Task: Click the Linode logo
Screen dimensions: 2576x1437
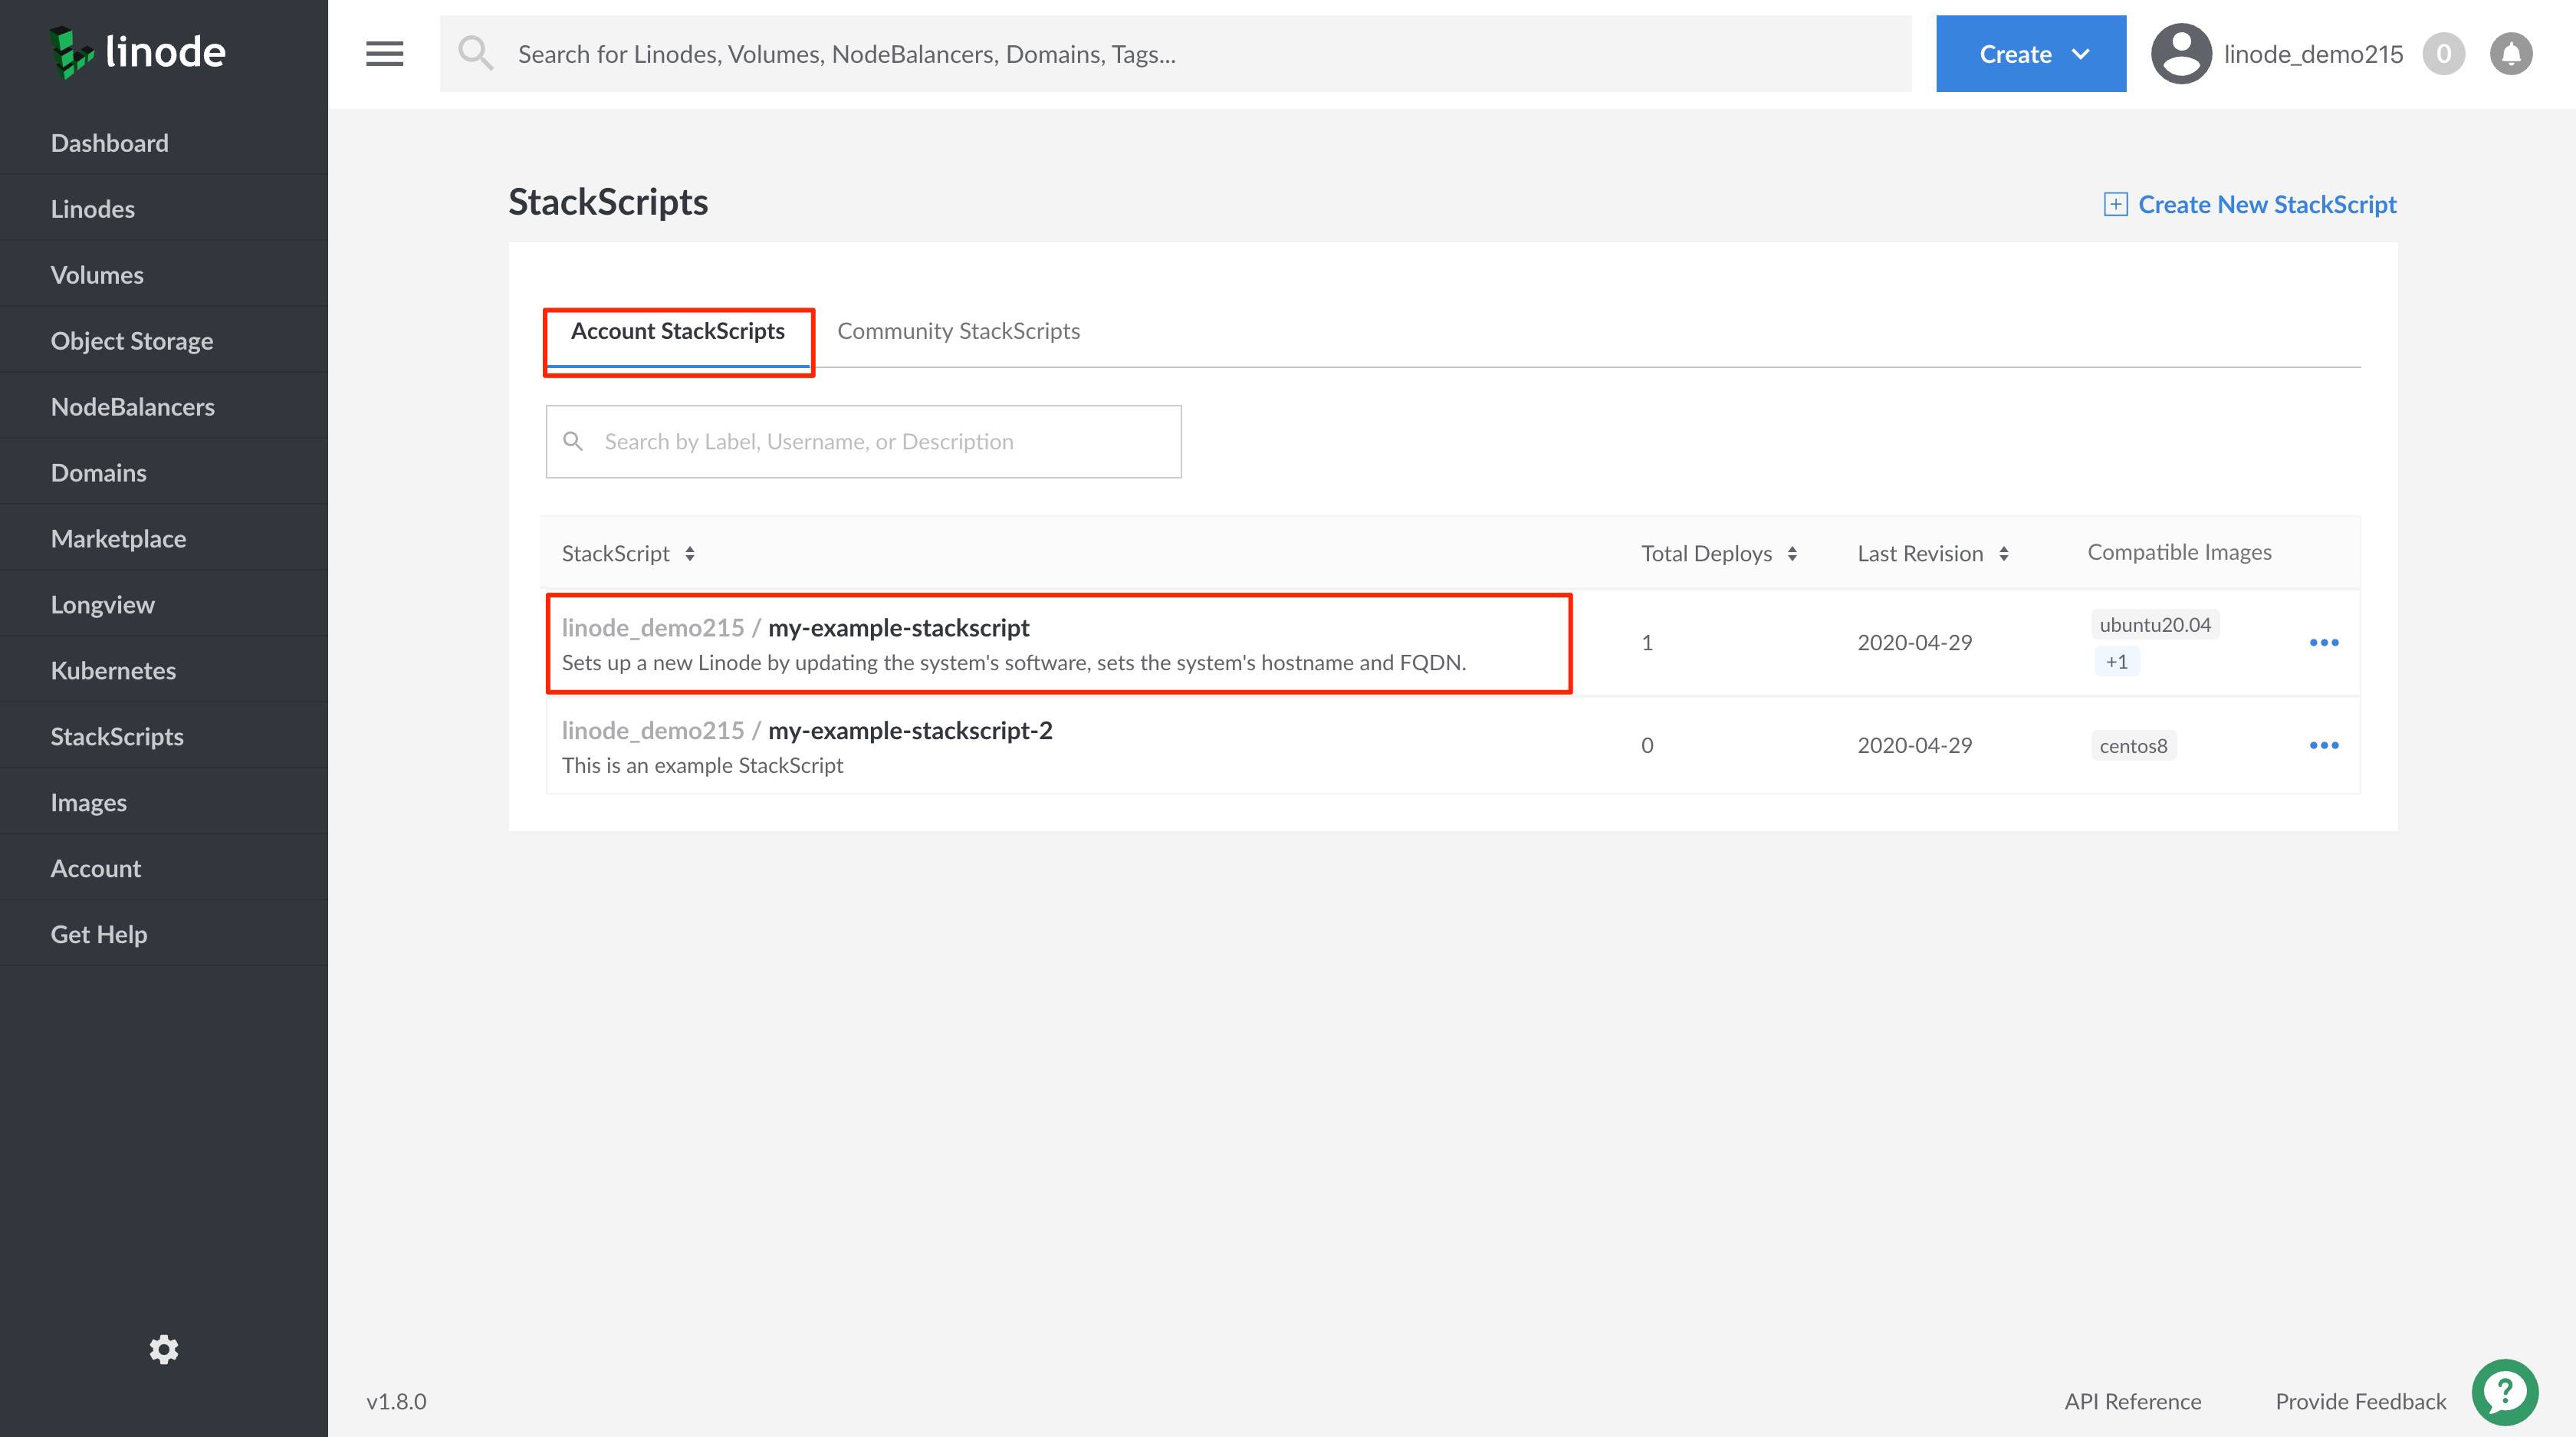Action: click(x=137, y=52)
